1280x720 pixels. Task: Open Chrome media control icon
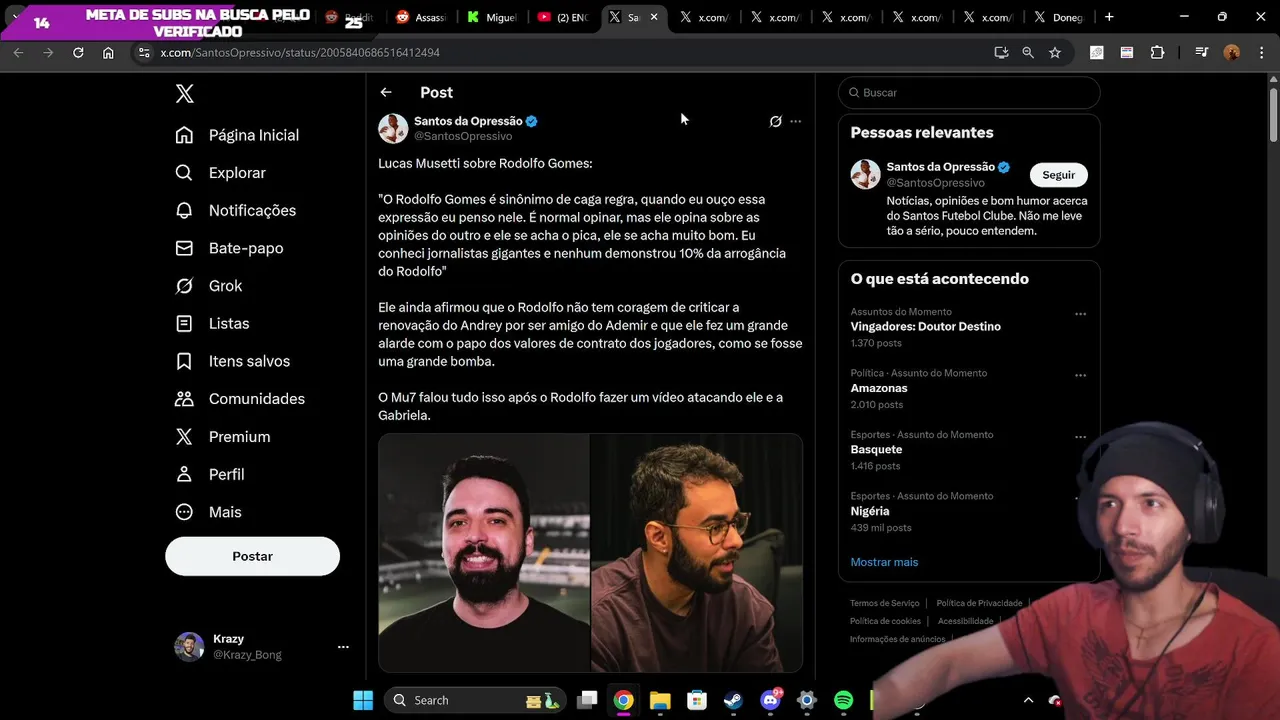(1202, 52)
